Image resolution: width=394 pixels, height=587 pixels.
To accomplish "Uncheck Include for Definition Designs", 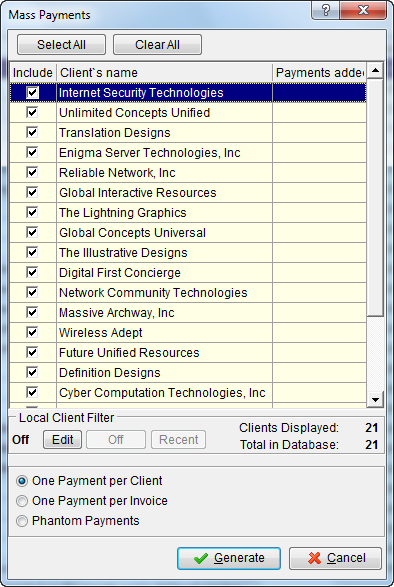I will pyautogui.click(x=32, y=372).
